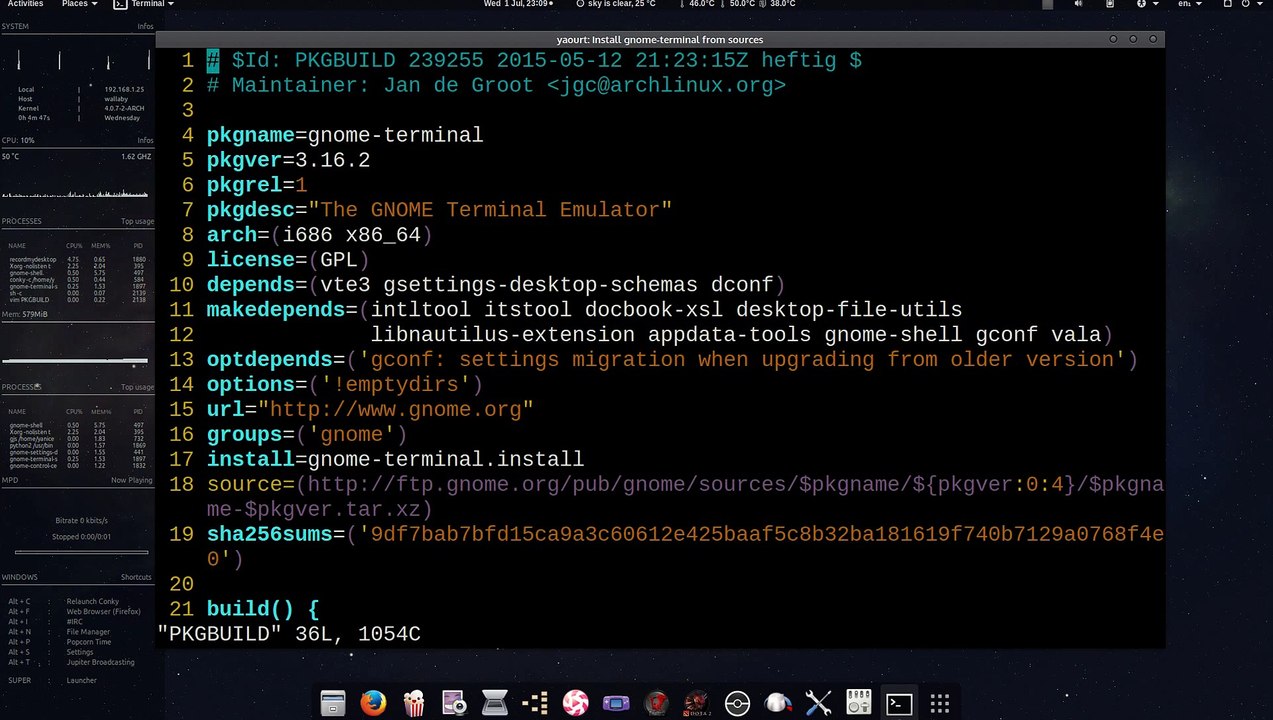Click the 46.0°C temperature sensor indicator
This screenshot has height=720, width=1273.
(x=697, y=4)
